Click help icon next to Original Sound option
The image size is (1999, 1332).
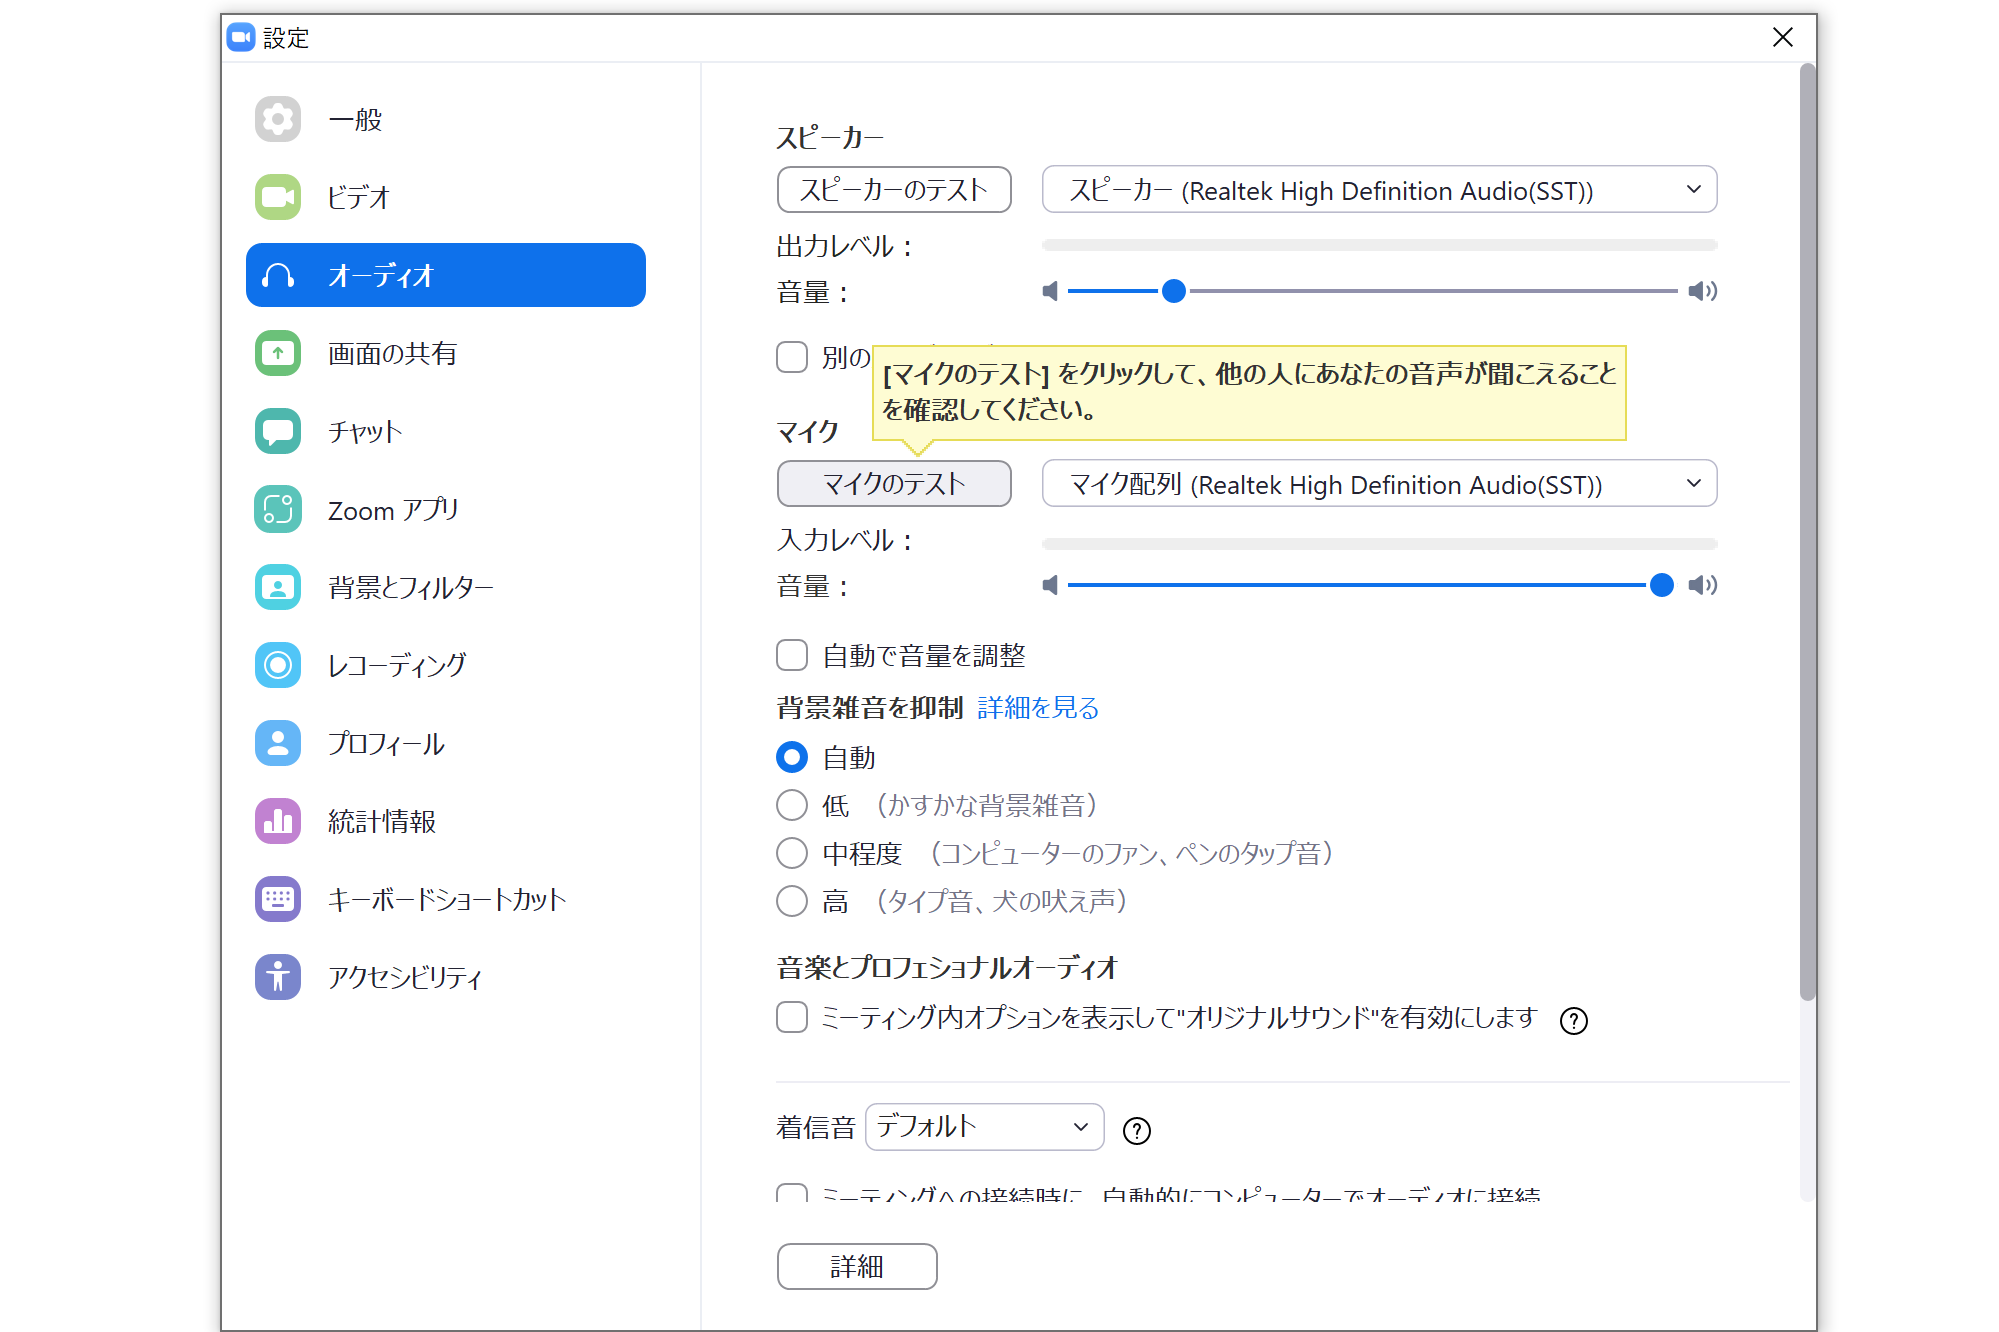coord(1573,1020)
